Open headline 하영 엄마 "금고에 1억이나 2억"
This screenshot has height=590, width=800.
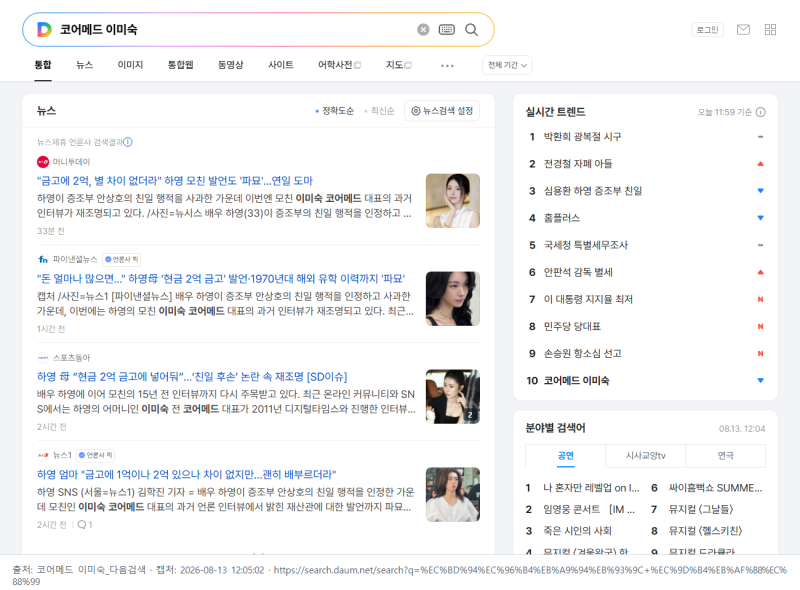186,475
